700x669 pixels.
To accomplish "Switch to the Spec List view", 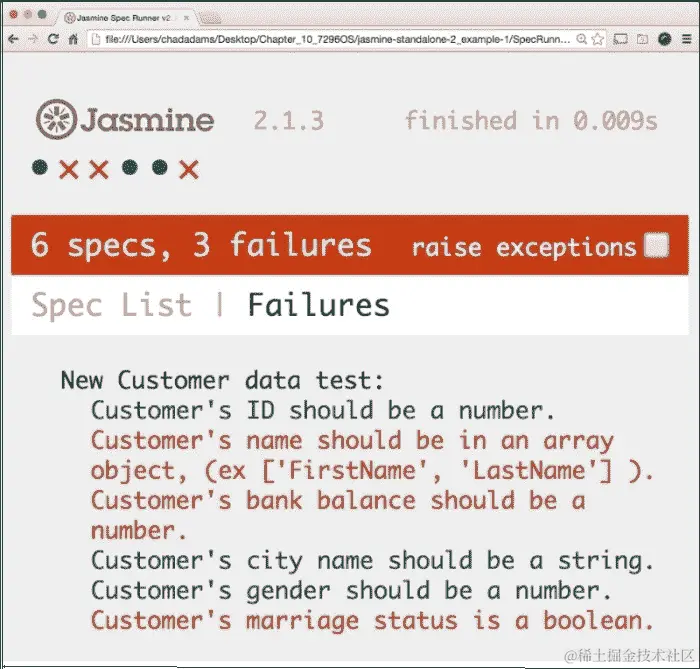I will (x=112, y=305).
